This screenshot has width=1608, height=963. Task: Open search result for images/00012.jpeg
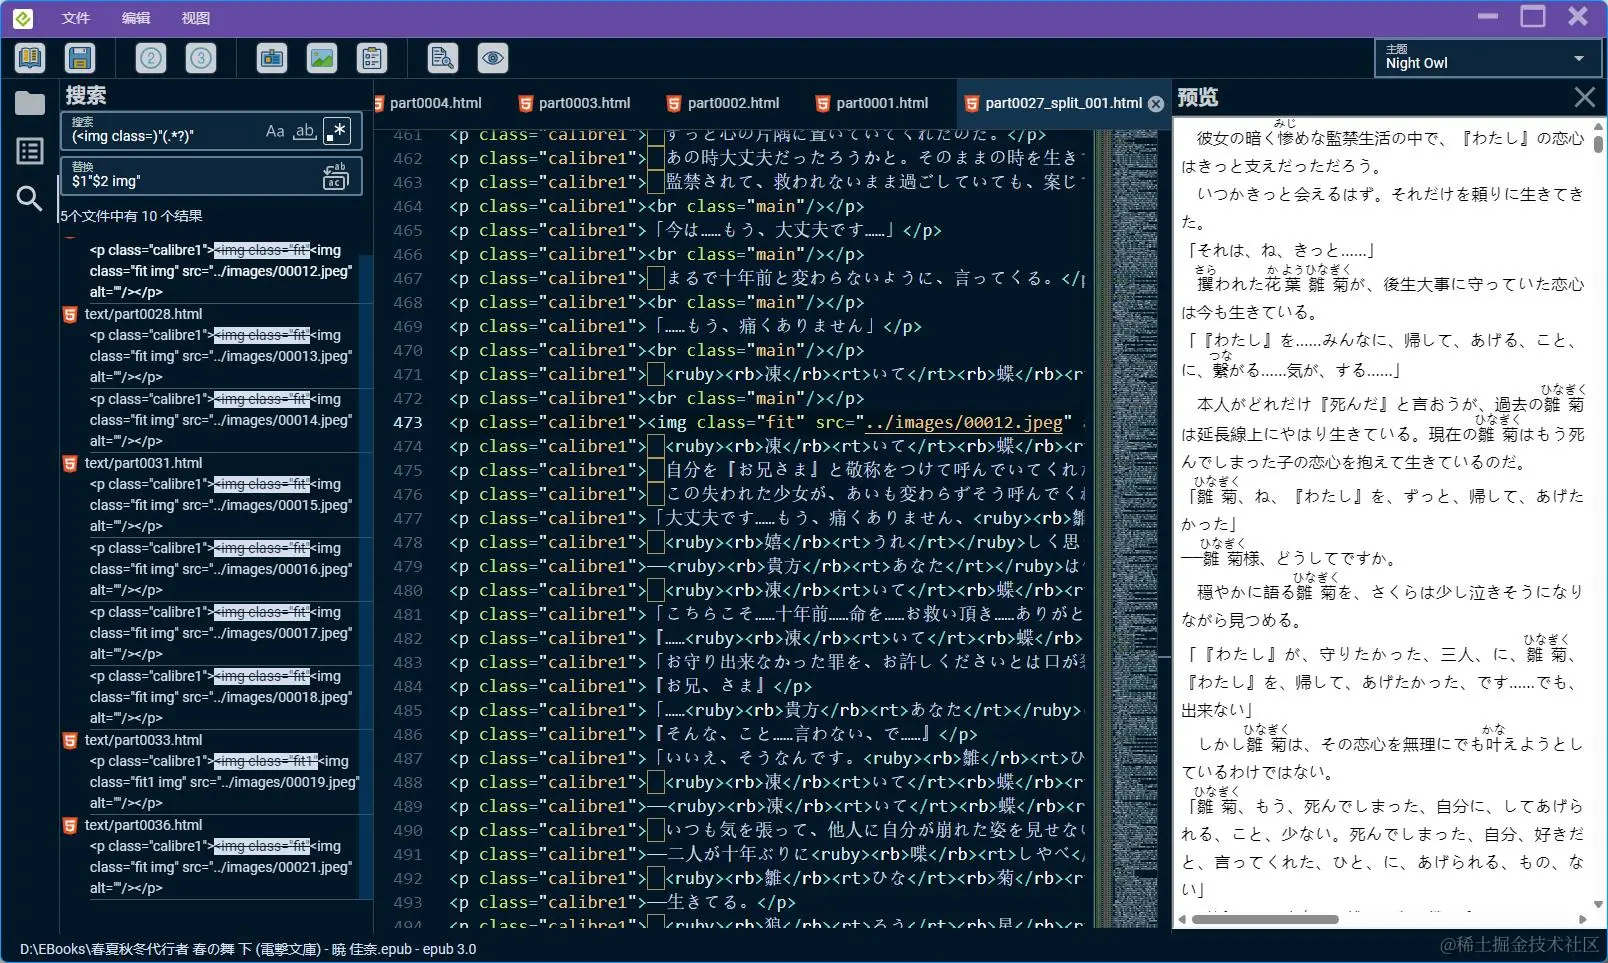220,271
